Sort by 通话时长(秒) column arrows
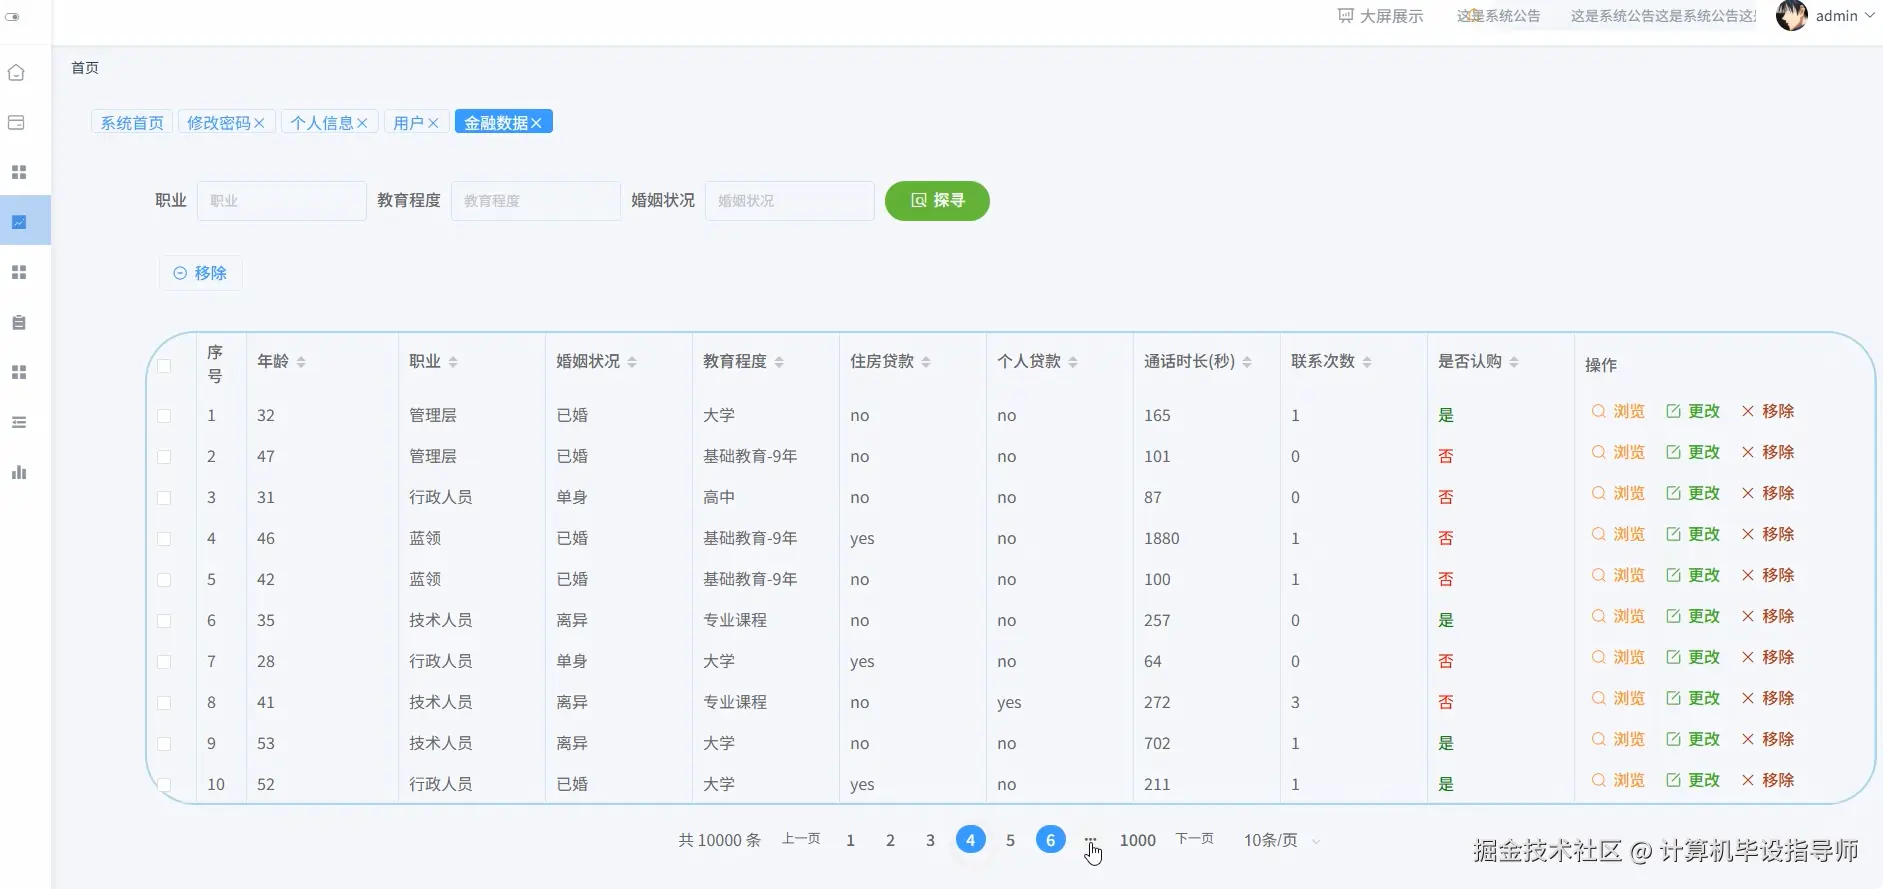This screenshot has width=1883, height=889. click(1247, 361)
